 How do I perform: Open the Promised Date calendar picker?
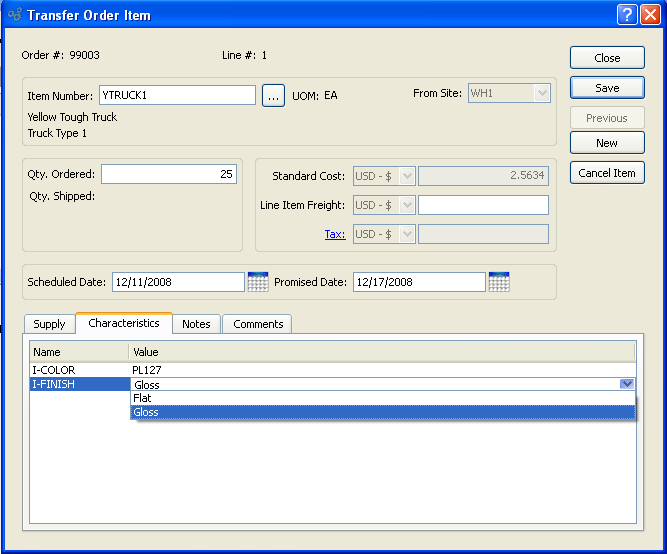click(499, 282)
